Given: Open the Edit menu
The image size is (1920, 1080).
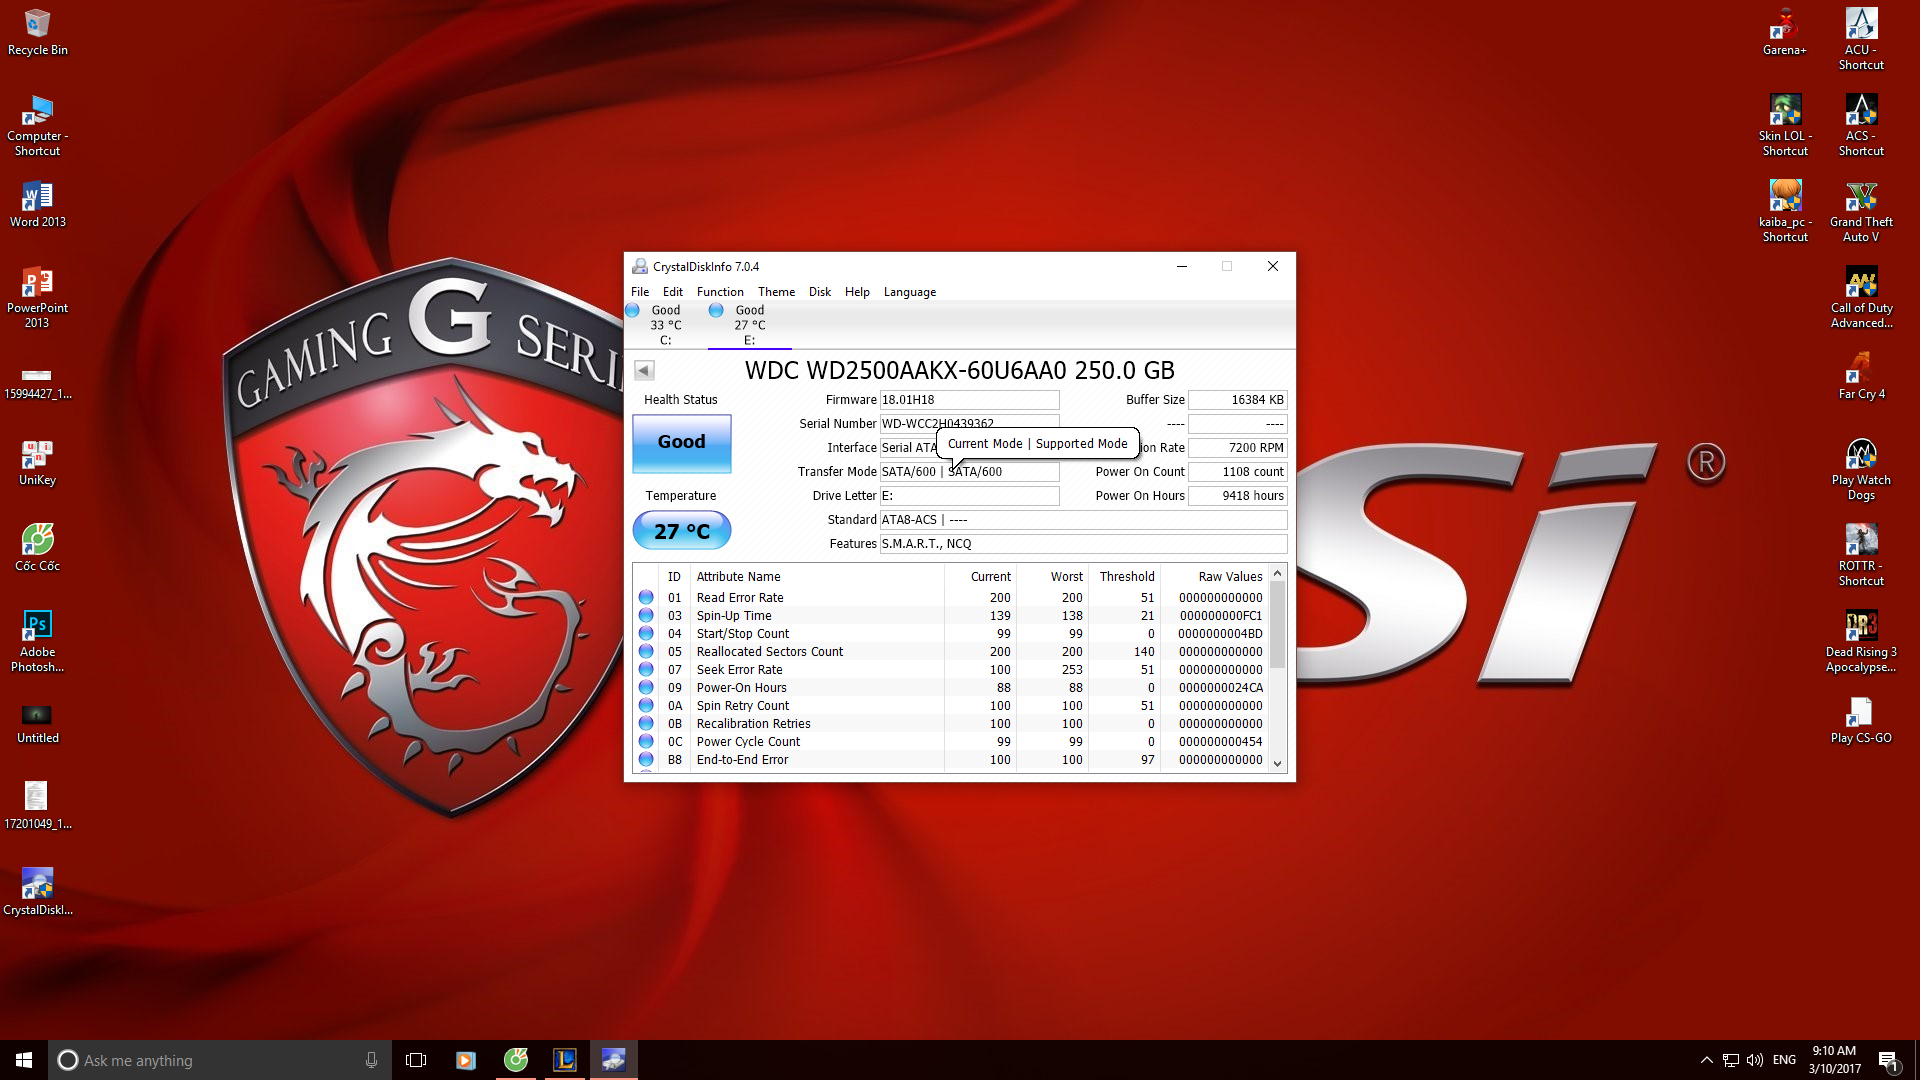Looking at the screenshot, I should tap(672, 292).
